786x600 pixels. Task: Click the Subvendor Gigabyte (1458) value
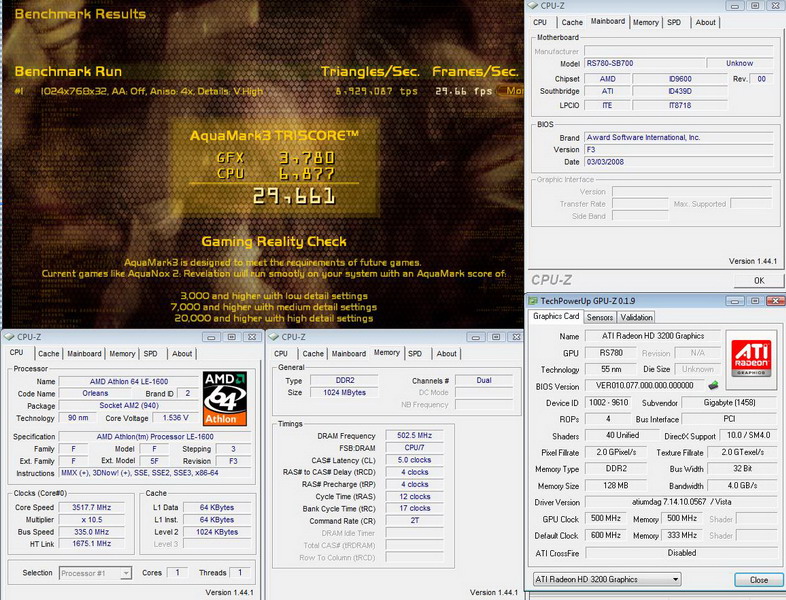(x=729, y=403)
